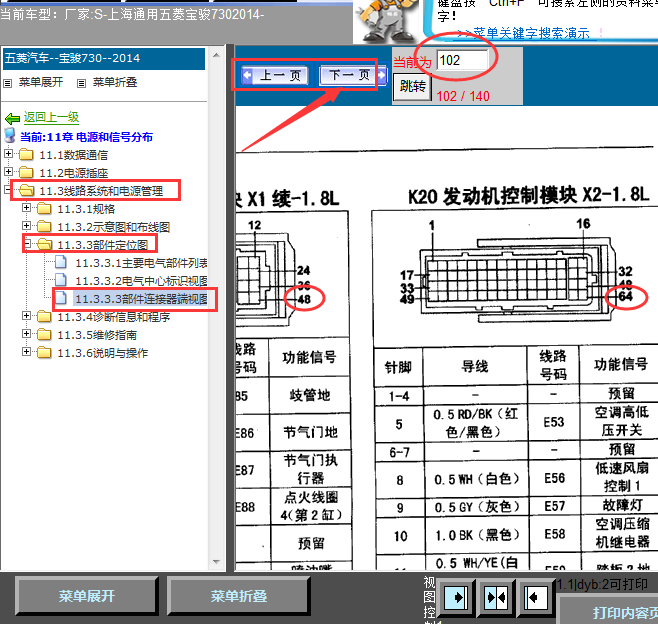Click 当前:11章 电源和信号分布 label
This screenshot has width=658, height=626.
[86, 137]
